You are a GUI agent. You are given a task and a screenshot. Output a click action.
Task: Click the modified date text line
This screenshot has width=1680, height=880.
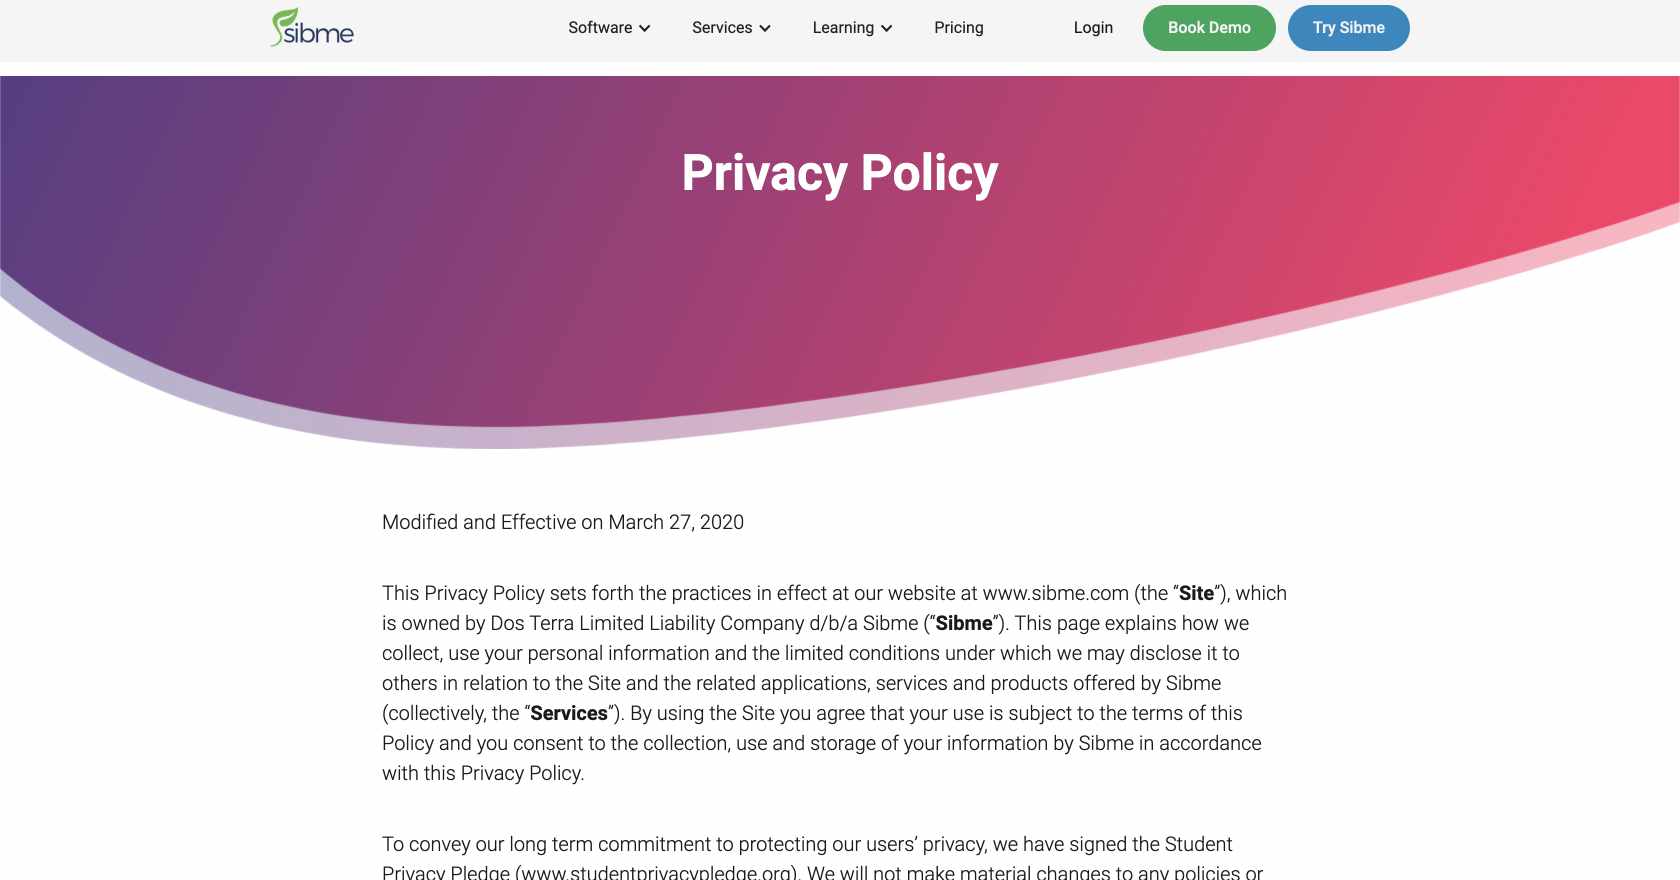[562, 522]
